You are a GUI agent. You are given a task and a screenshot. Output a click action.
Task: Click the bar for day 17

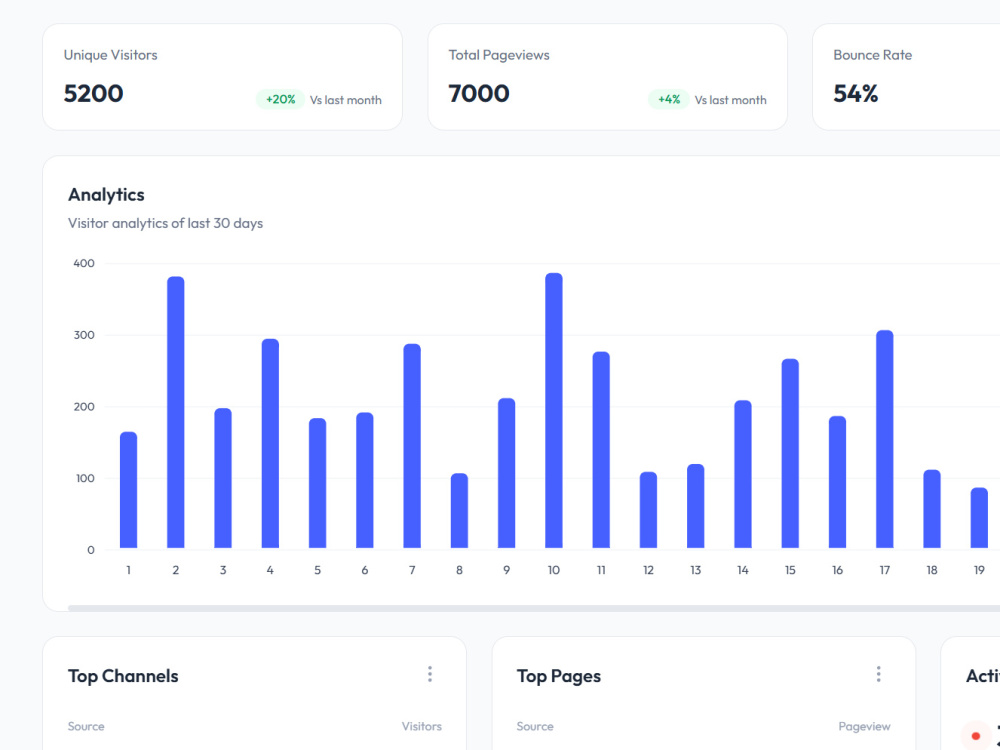(884, 439)
